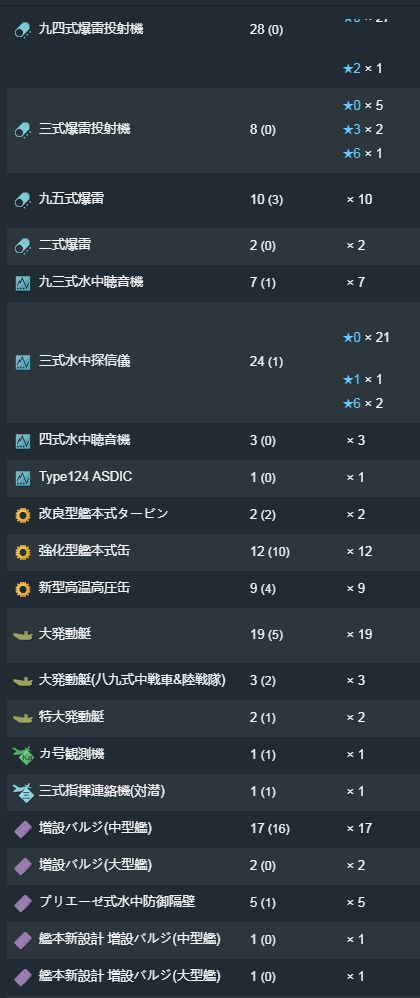
Task: Click the Type124 ASDIC sonar icon
Action: click(x=22, y=477)
